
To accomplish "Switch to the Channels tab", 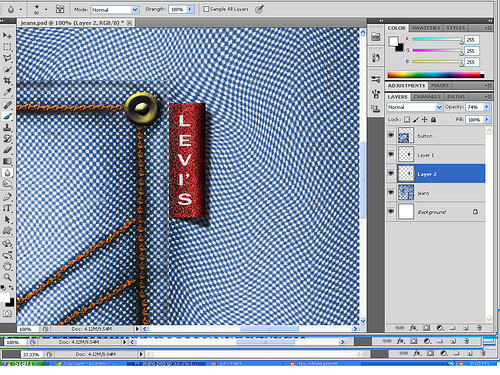I will [x=427, y=97].
